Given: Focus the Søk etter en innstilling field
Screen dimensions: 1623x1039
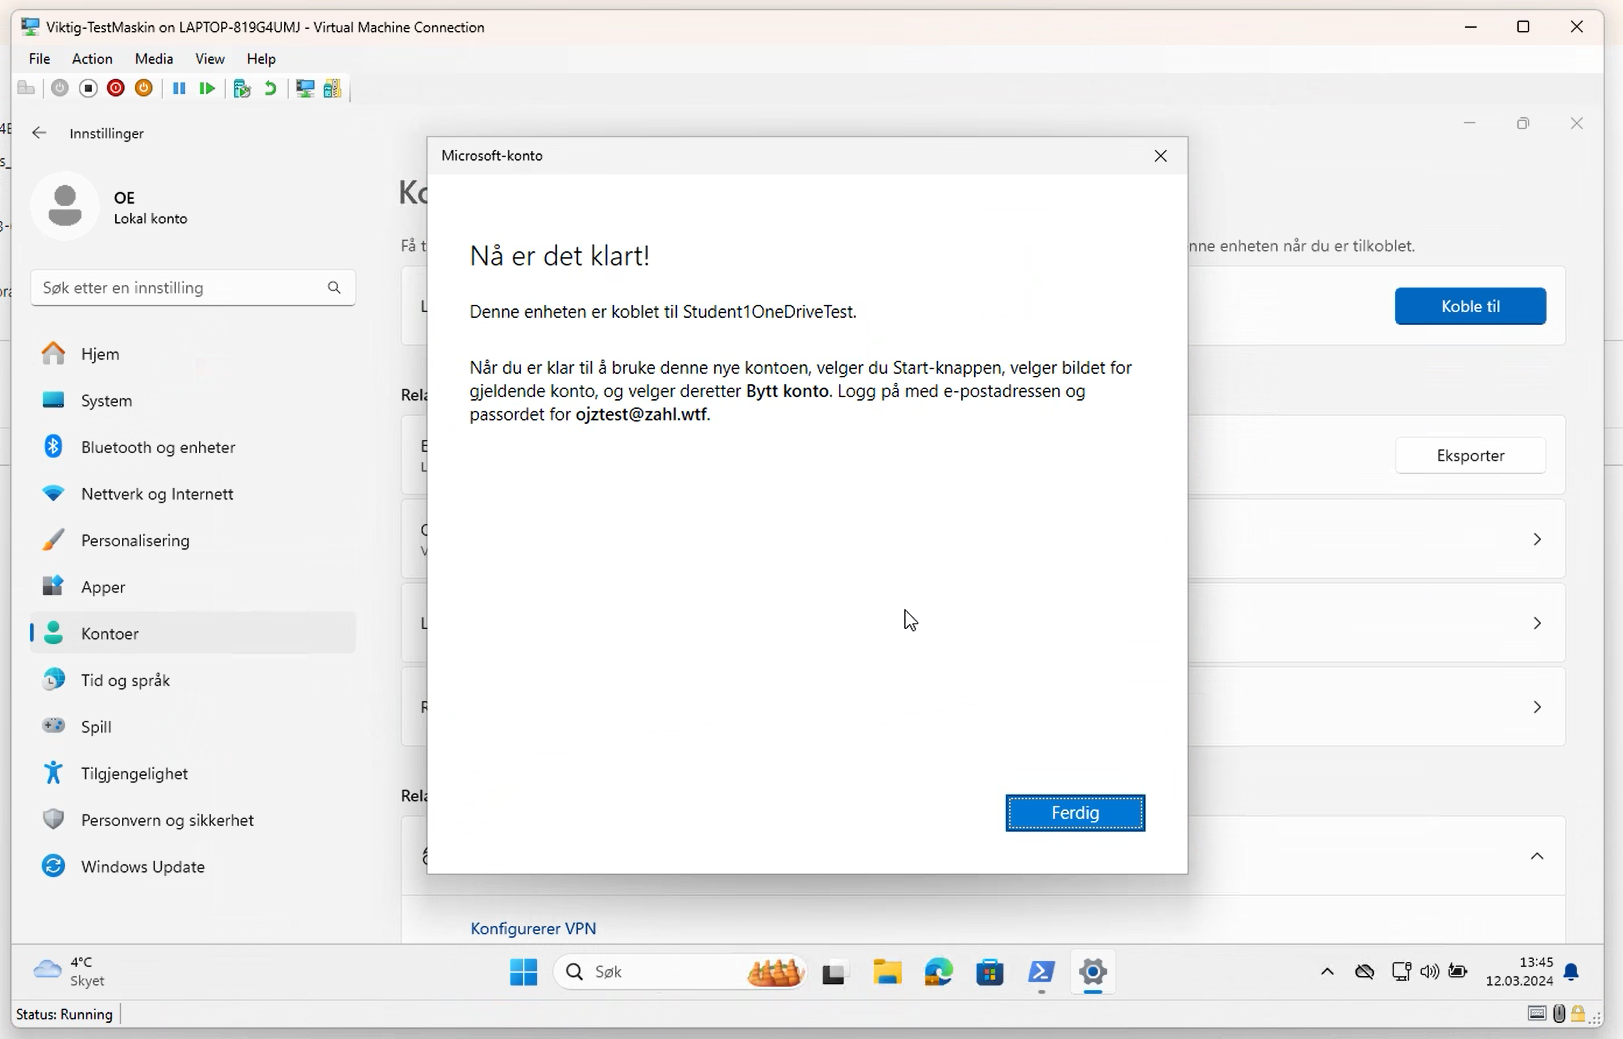Looking at the screenshot, I should [x=193, y=288].
